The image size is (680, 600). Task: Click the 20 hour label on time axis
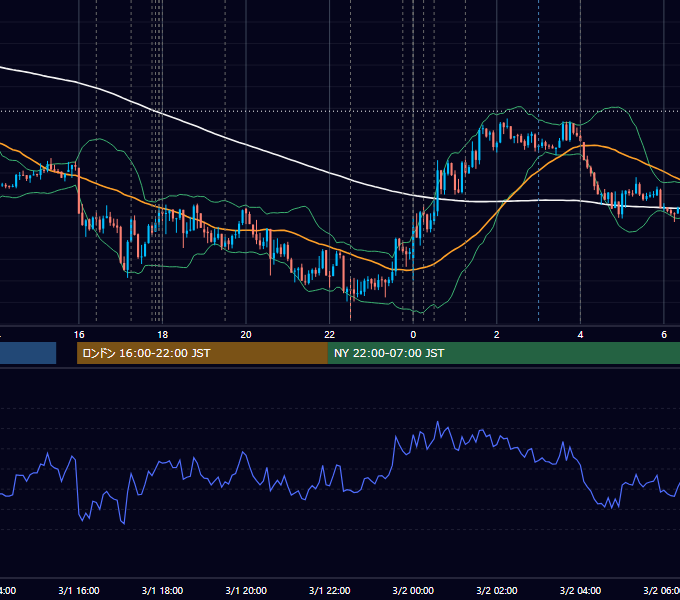pos(246,335)
